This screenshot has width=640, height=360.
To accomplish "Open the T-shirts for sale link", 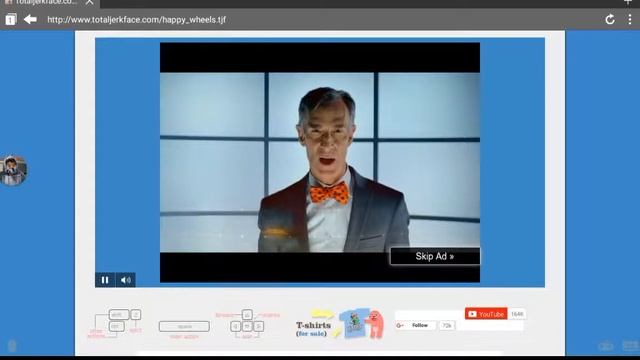I will pos(313,329).
